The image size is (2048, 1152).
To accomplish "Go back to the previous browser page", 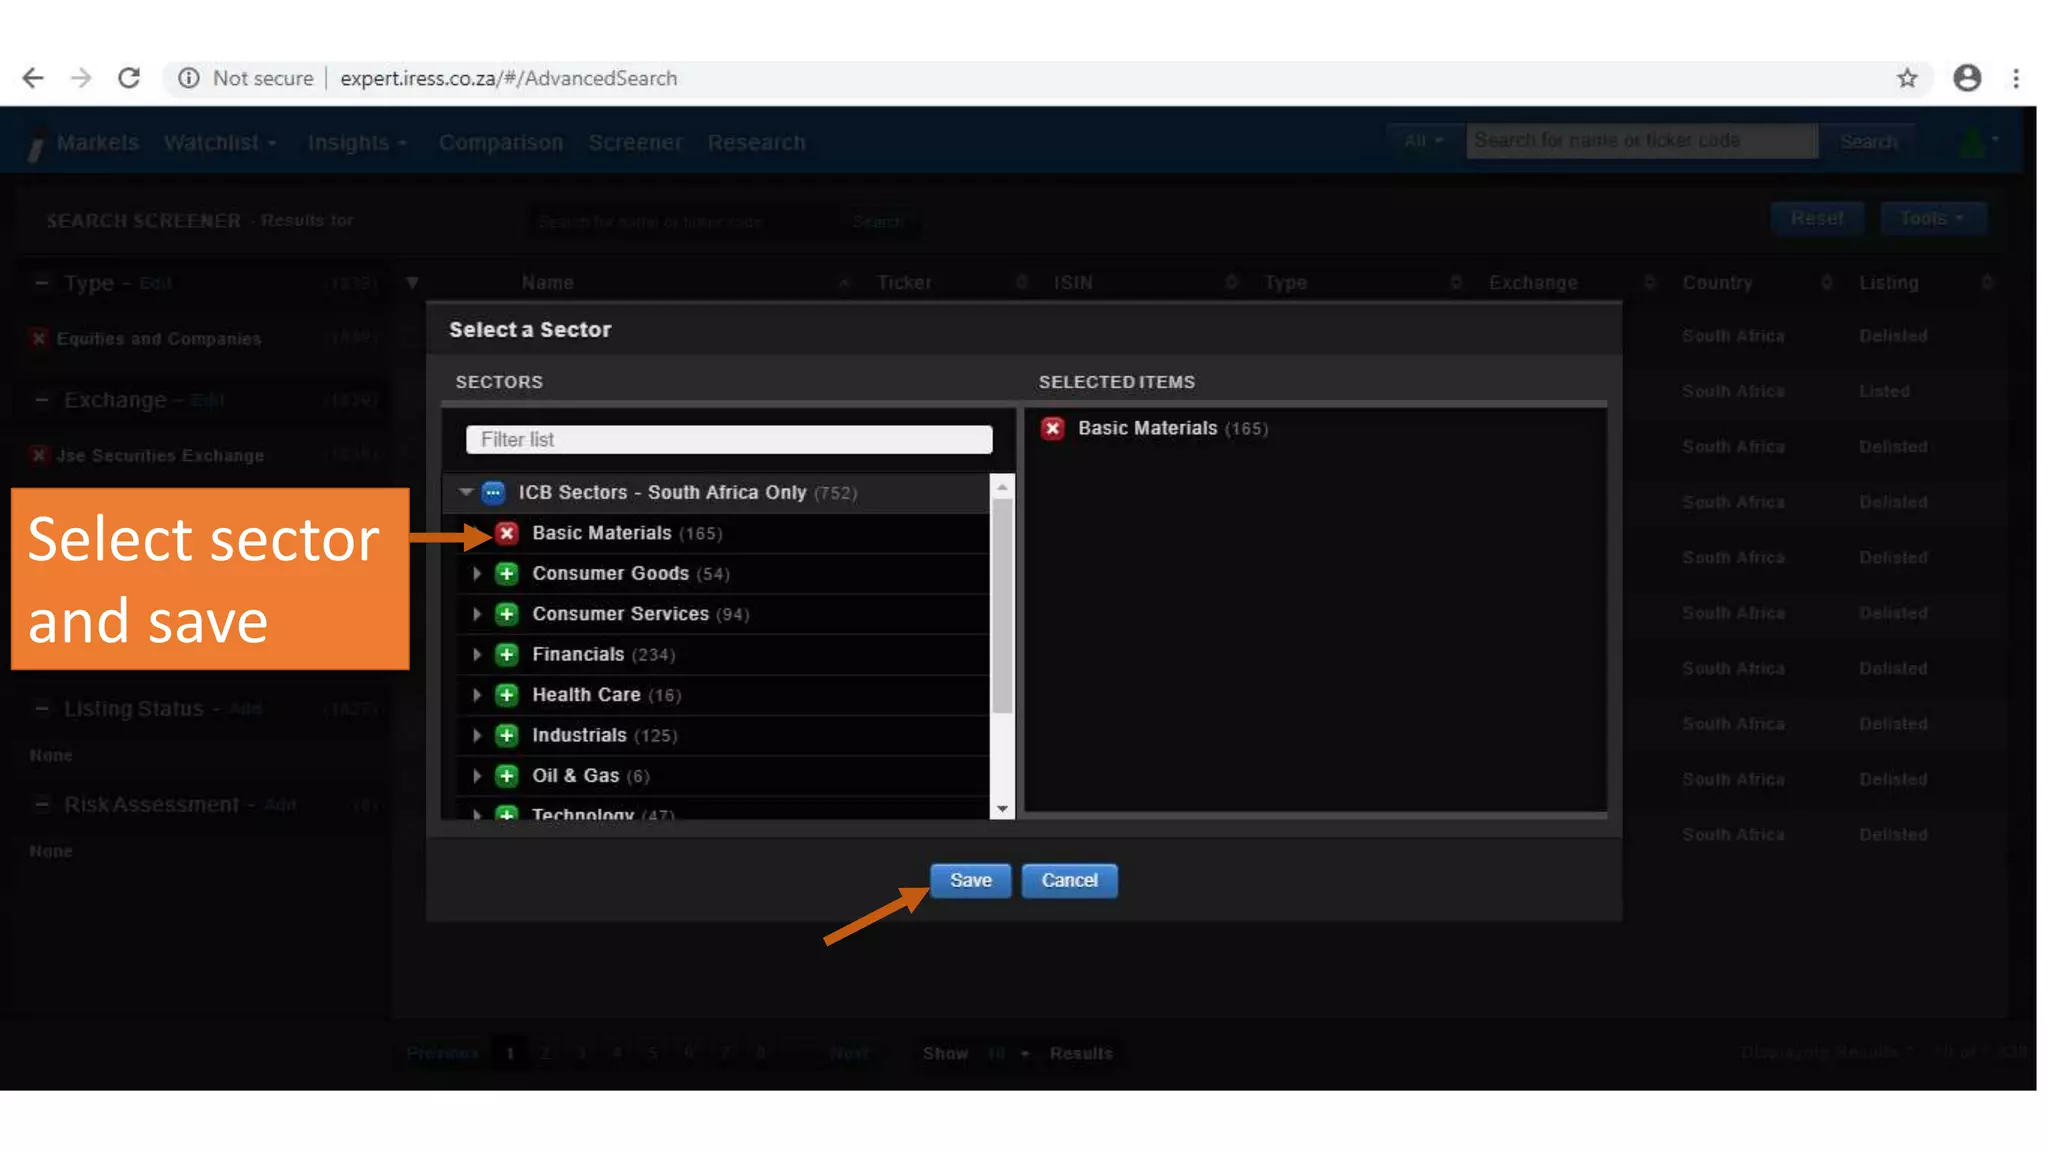I will click(33, 78).
